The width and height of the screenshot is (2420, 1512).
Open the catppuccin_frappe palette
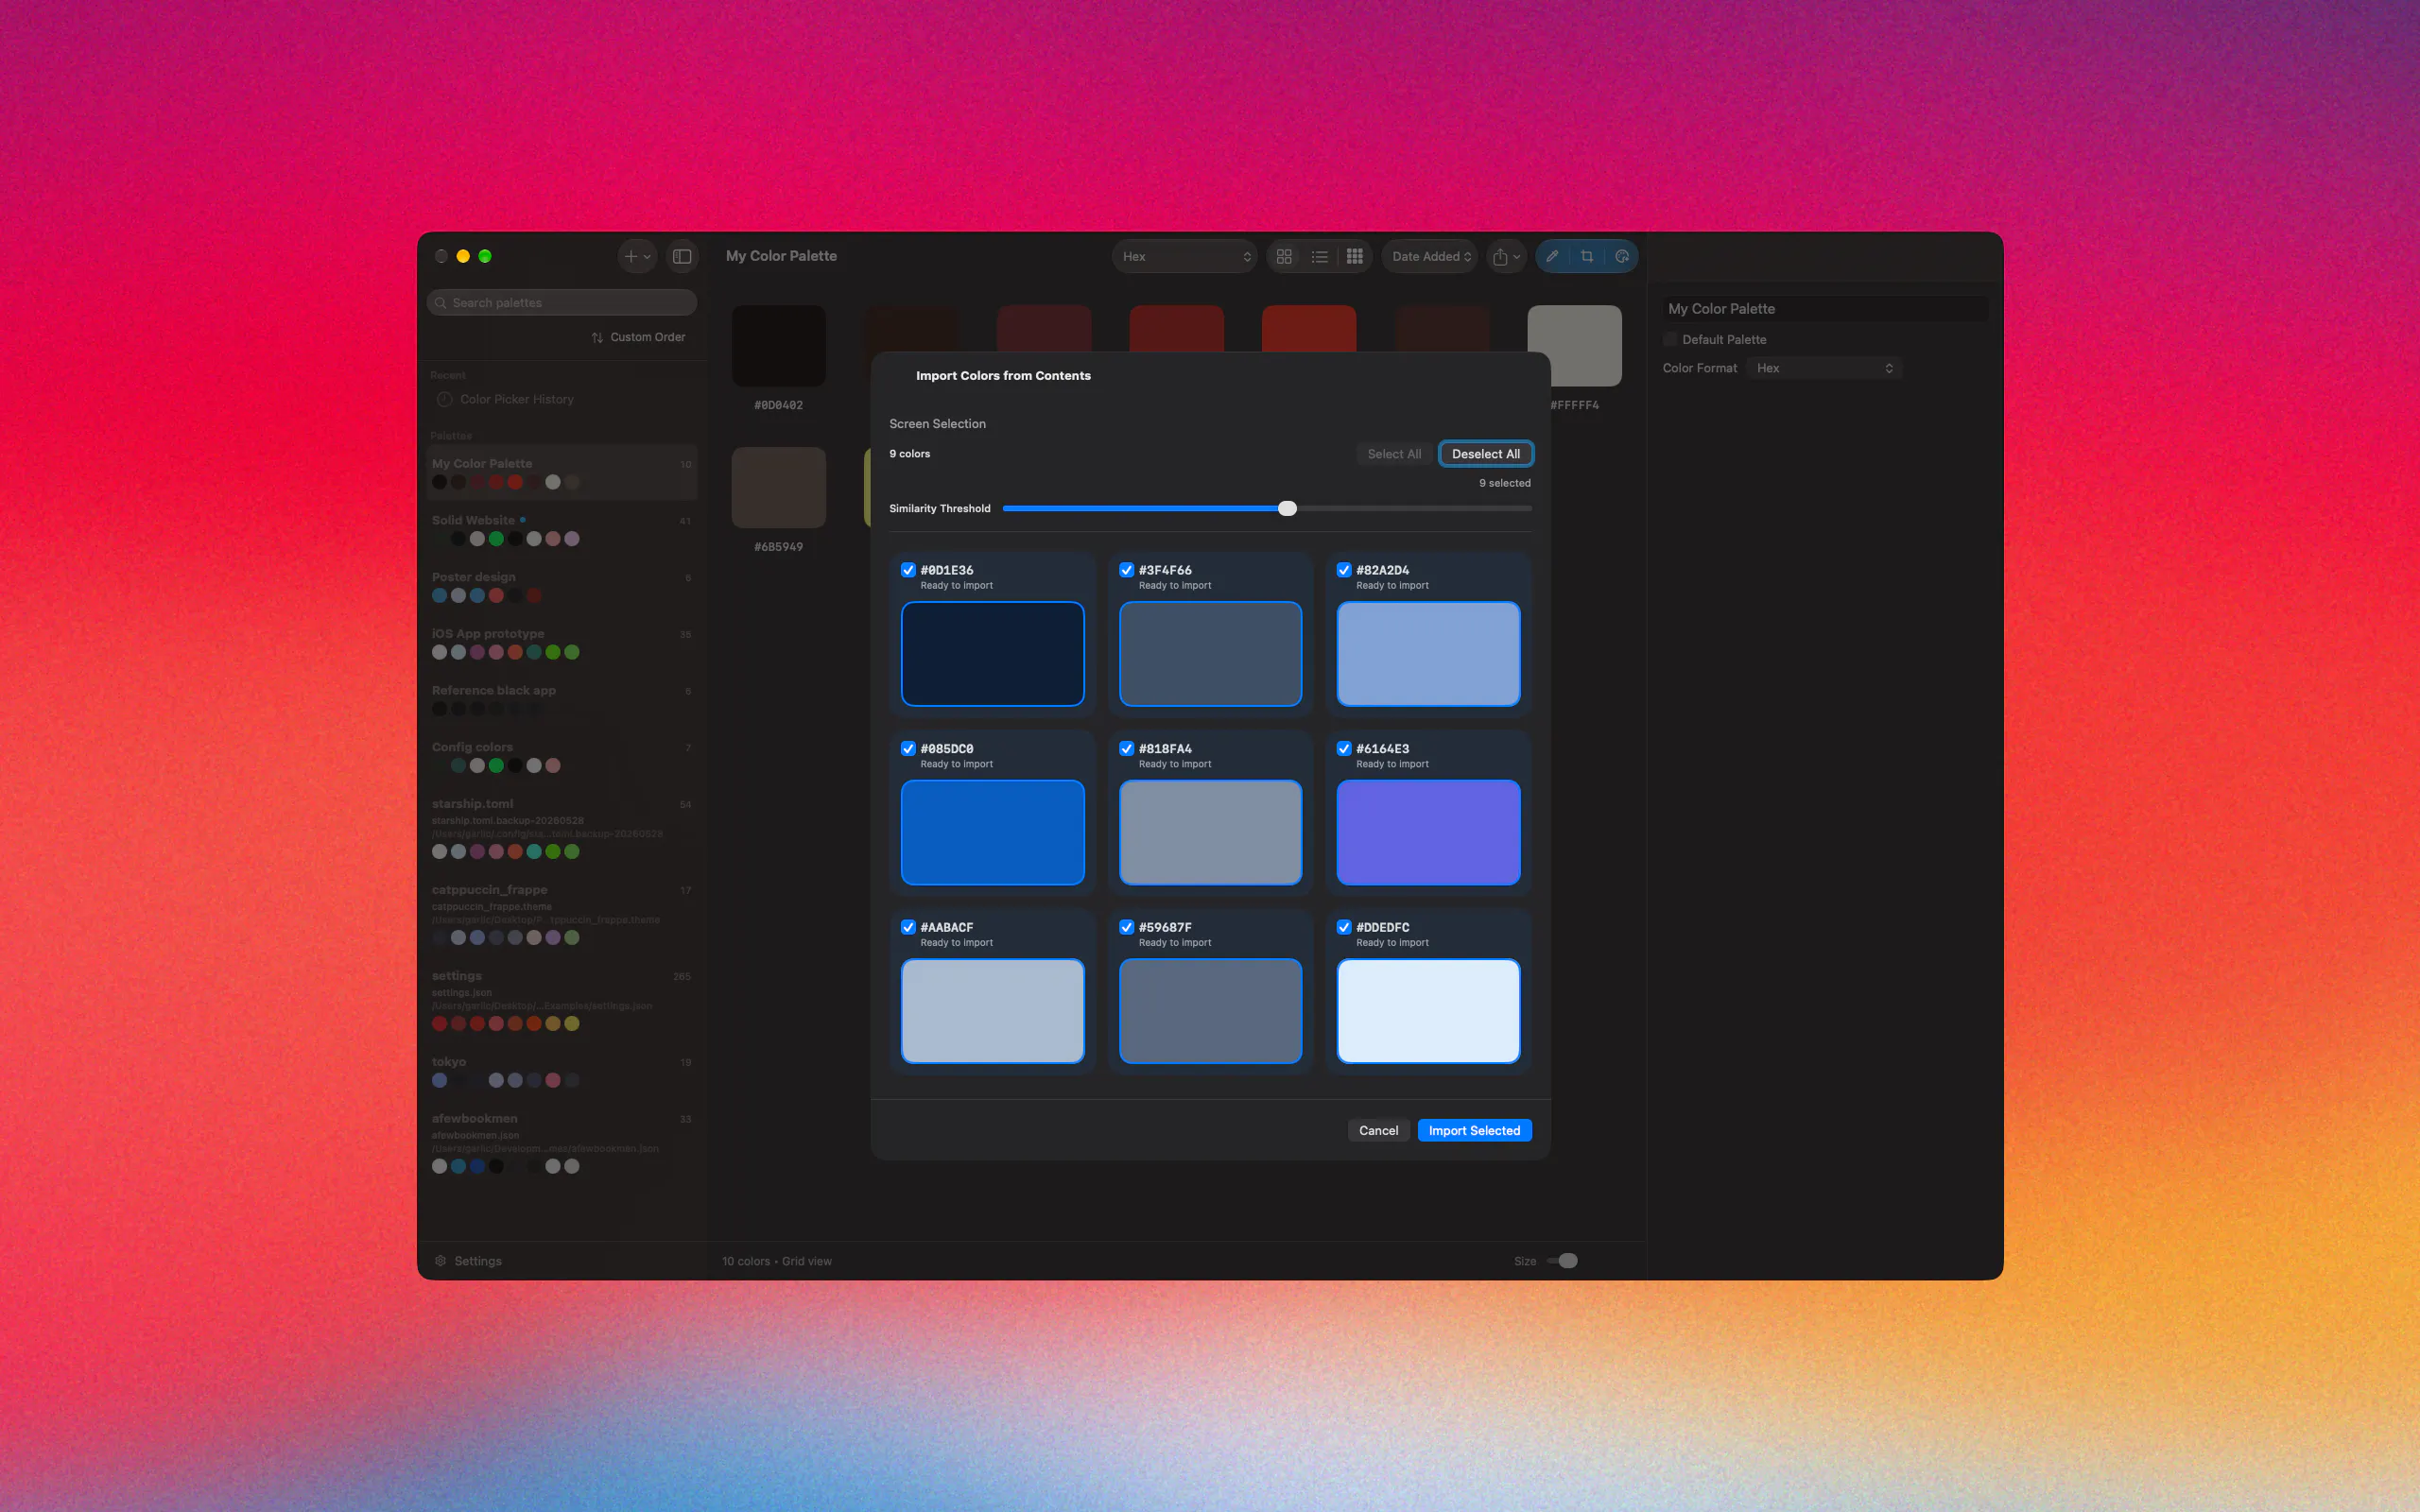562,914
